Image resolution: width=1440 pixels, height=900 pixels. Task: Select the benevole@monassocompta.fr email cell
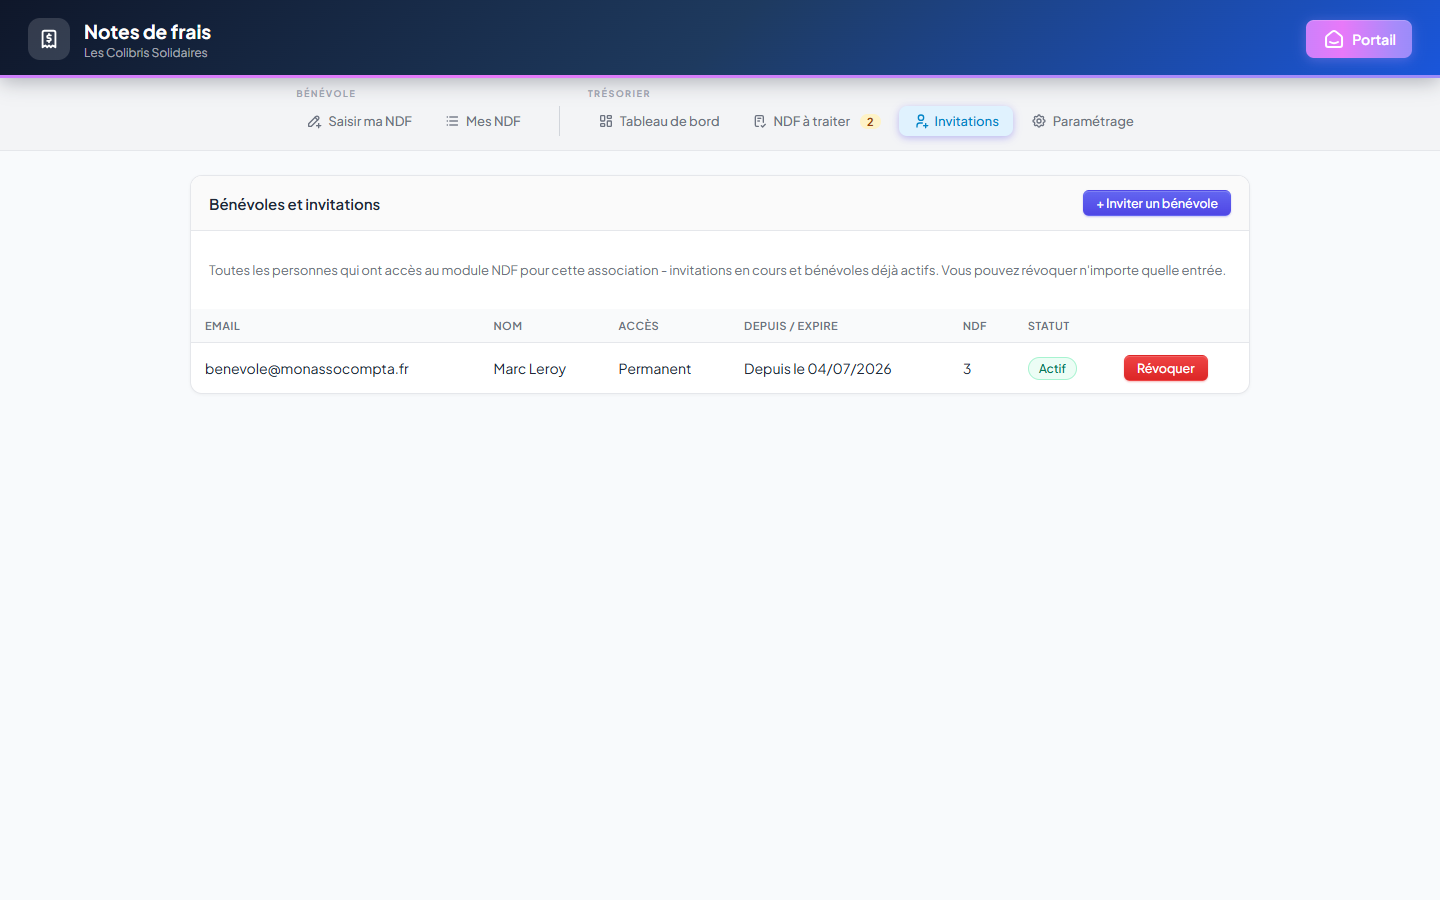point(307,368)
